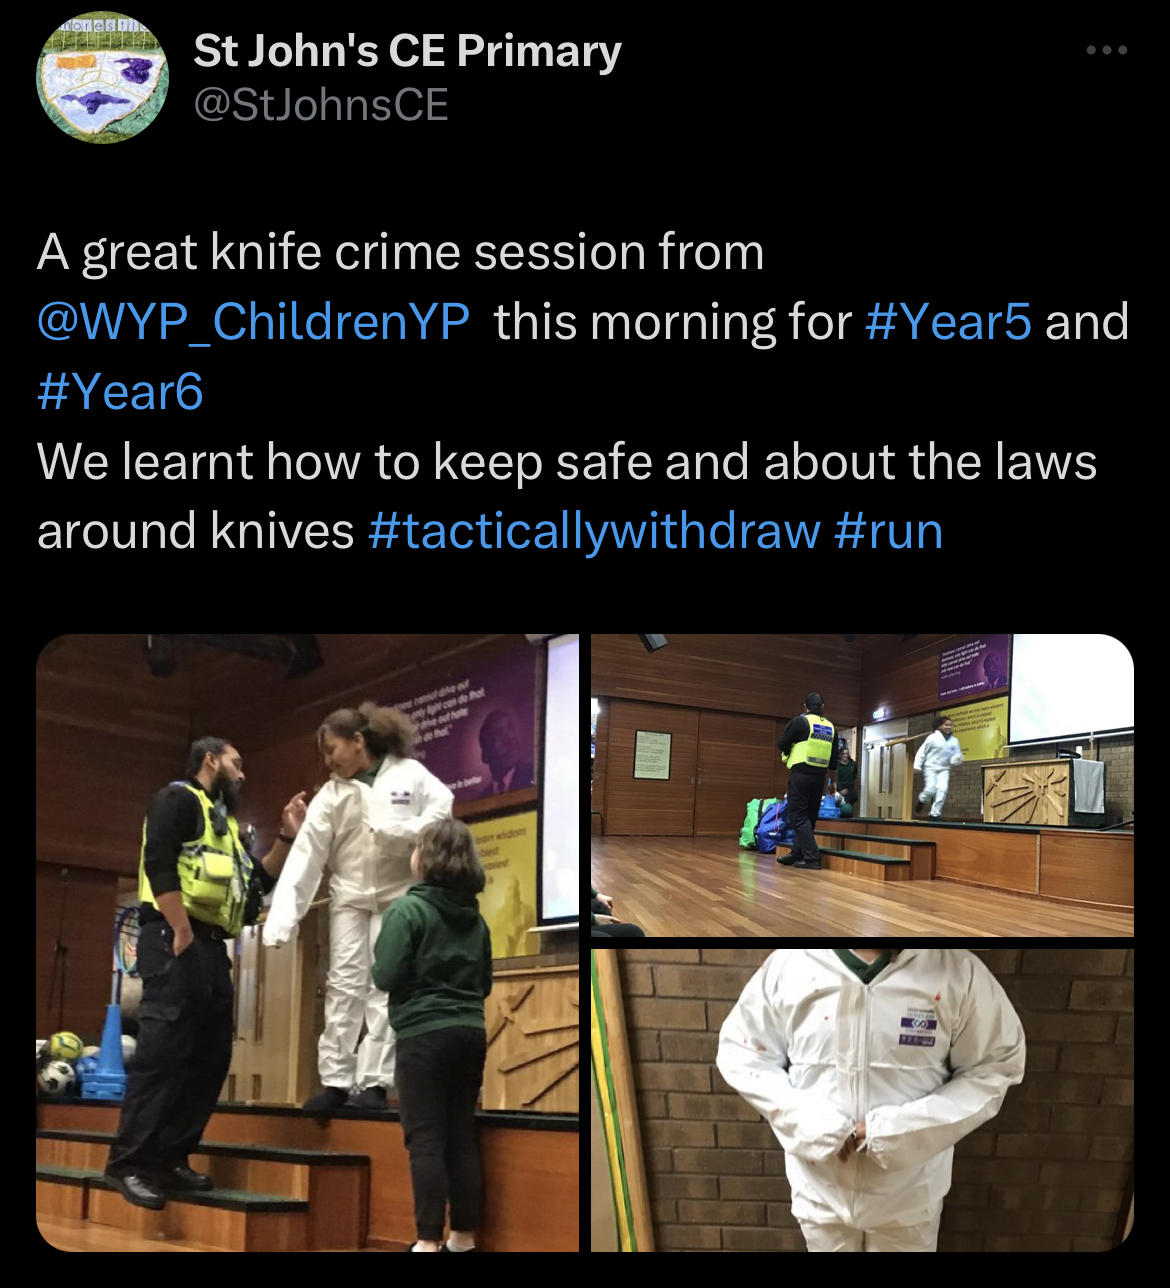
Task: Open the St John's CE Primary profile avatar
Action: pos(102,78)
